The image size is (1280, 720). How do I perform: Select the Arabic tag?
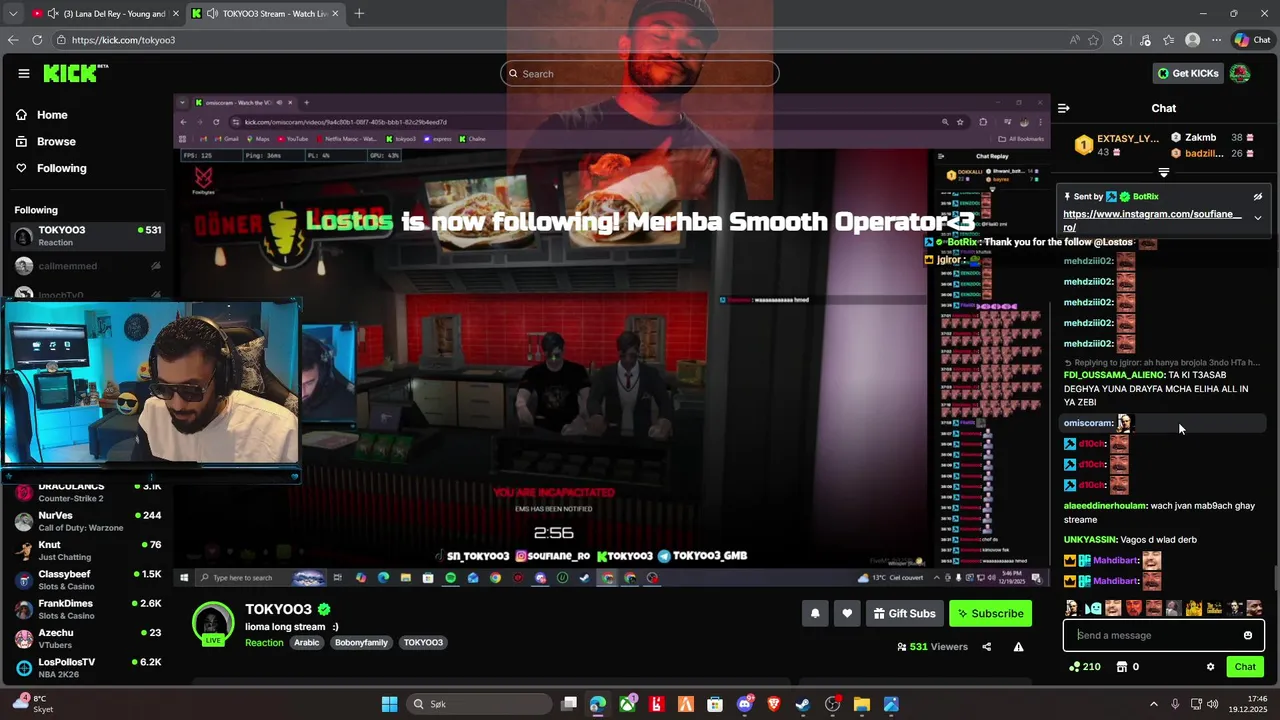pyautogui.click(x=307, y=642)
